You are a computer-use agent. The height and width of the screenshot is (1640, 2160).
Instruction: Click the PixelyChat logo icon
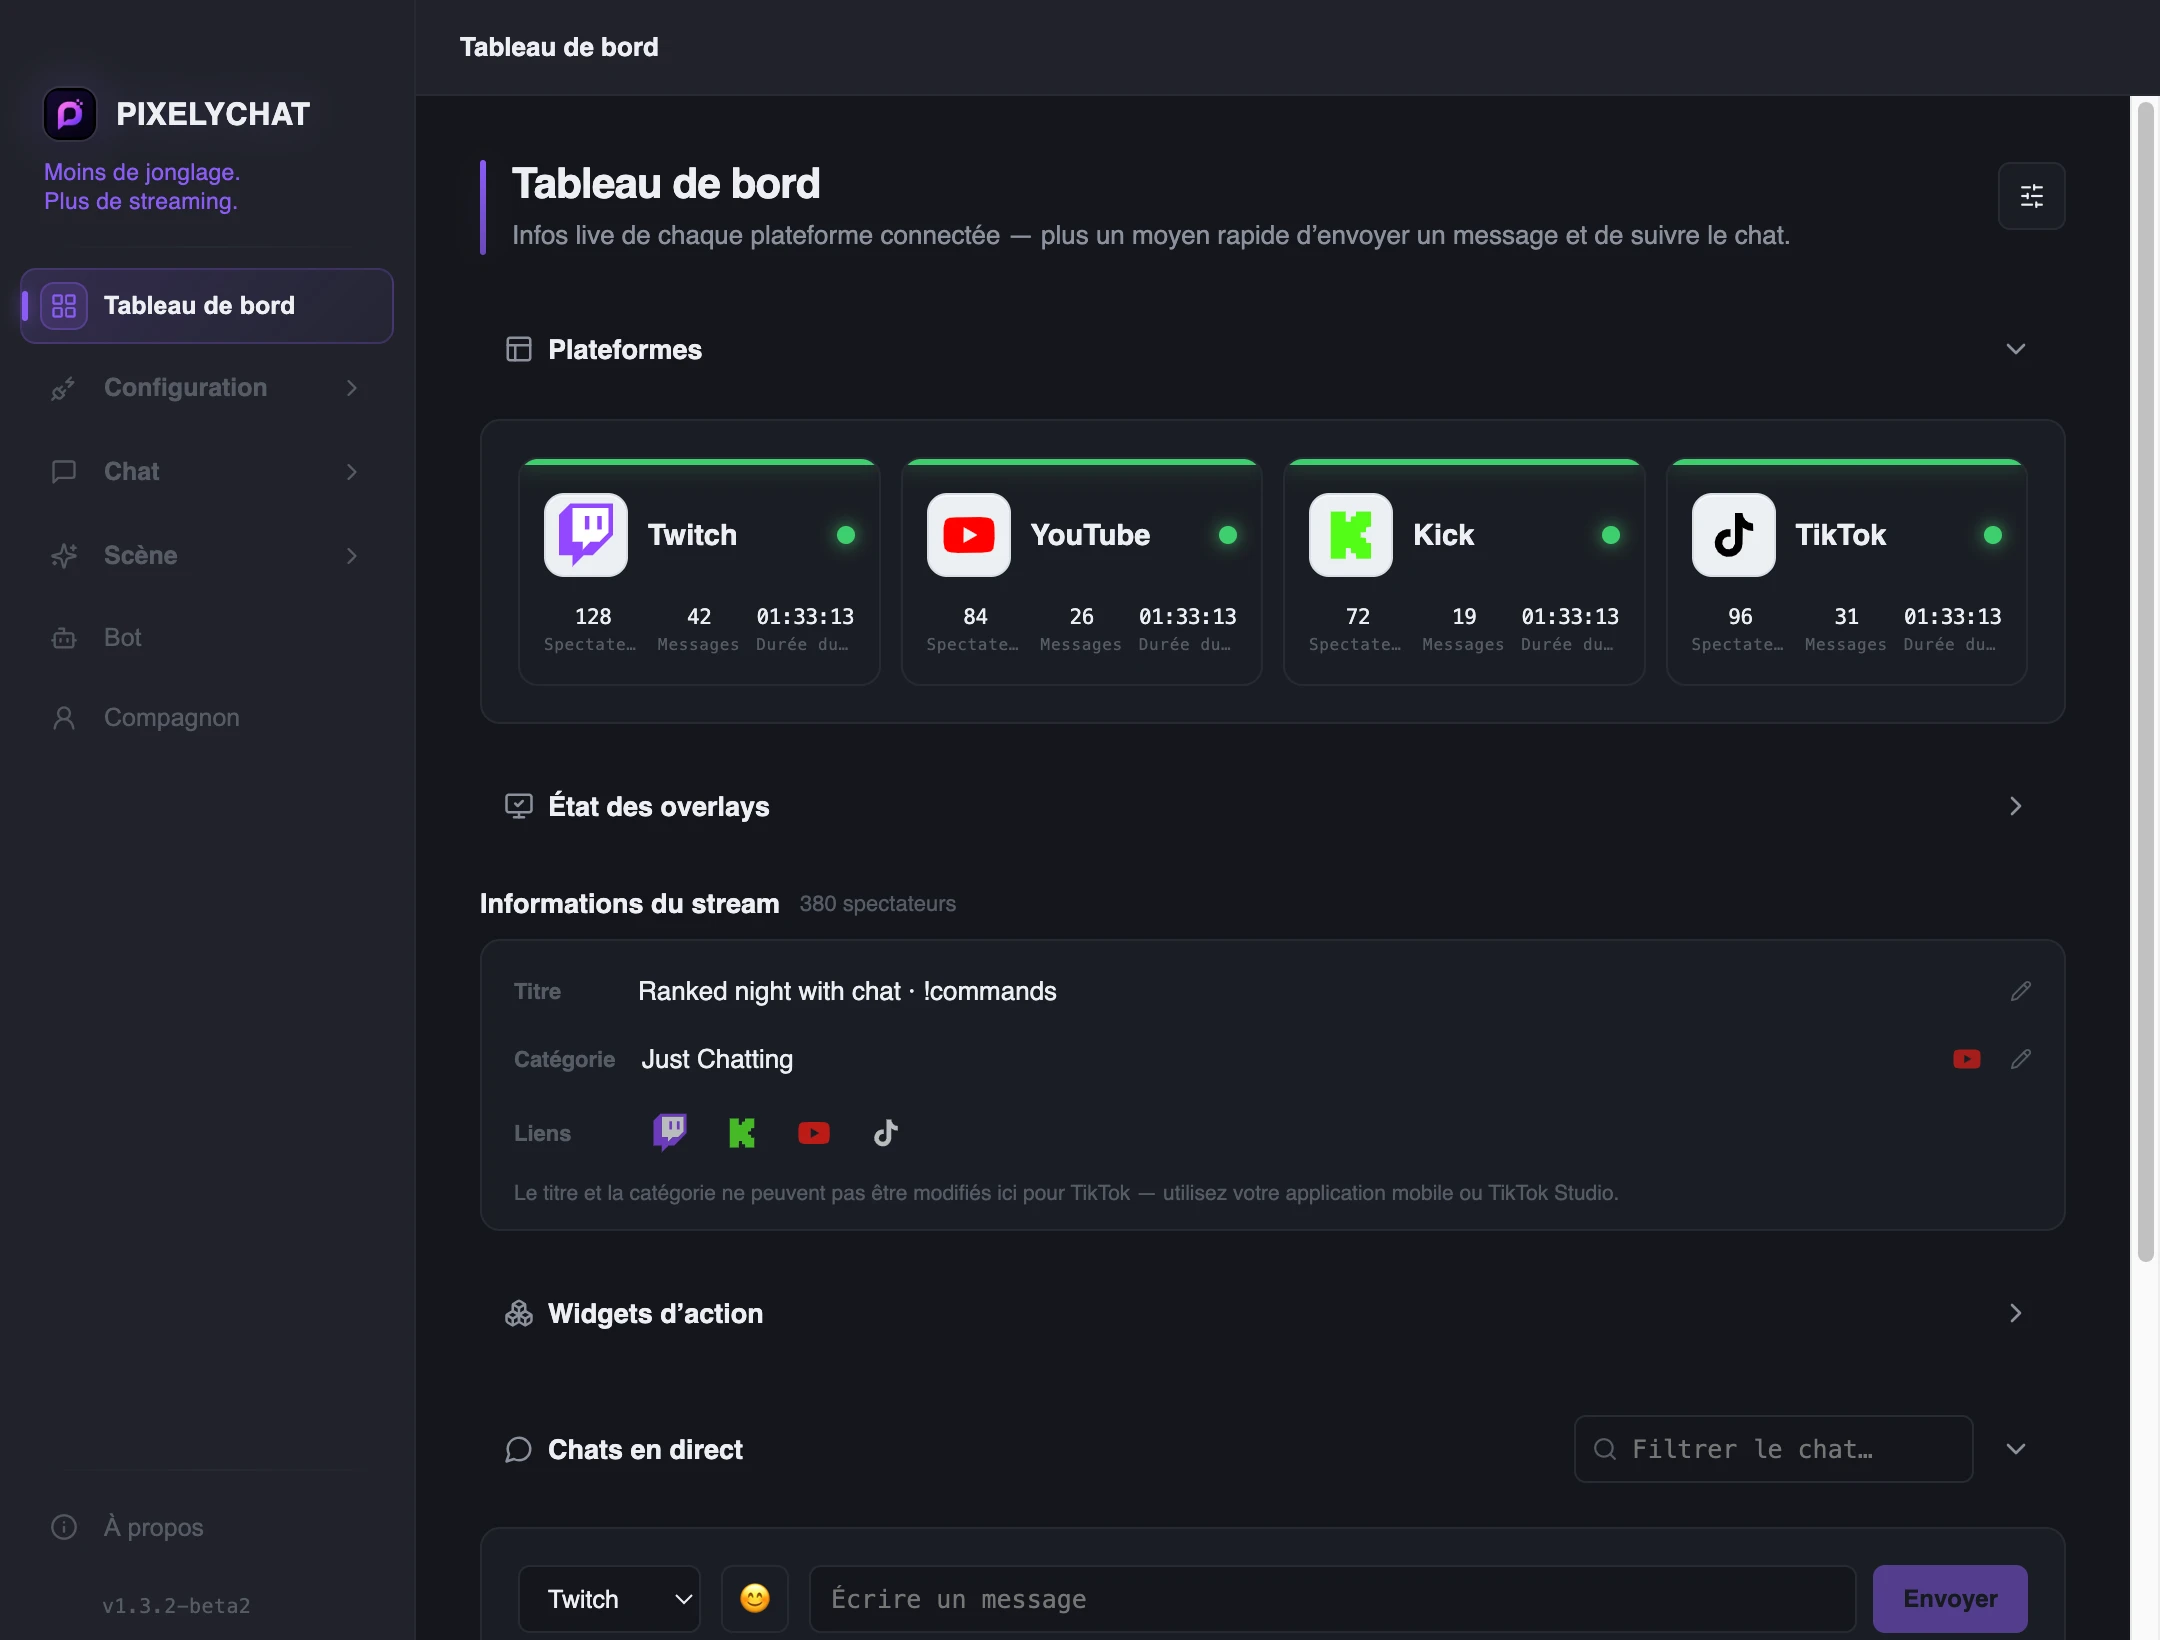[x=70, y=114]
